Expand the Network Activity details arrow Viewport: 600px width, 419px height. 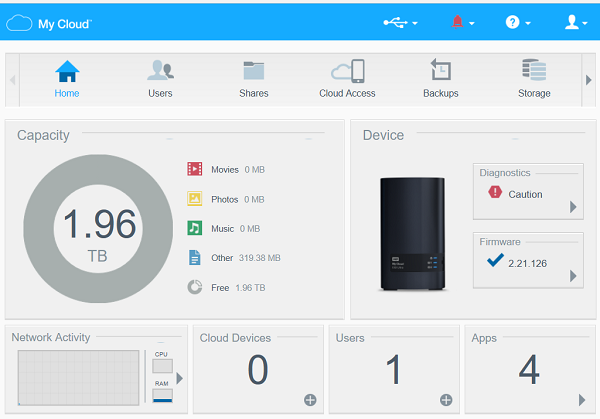tap(180, 378)
